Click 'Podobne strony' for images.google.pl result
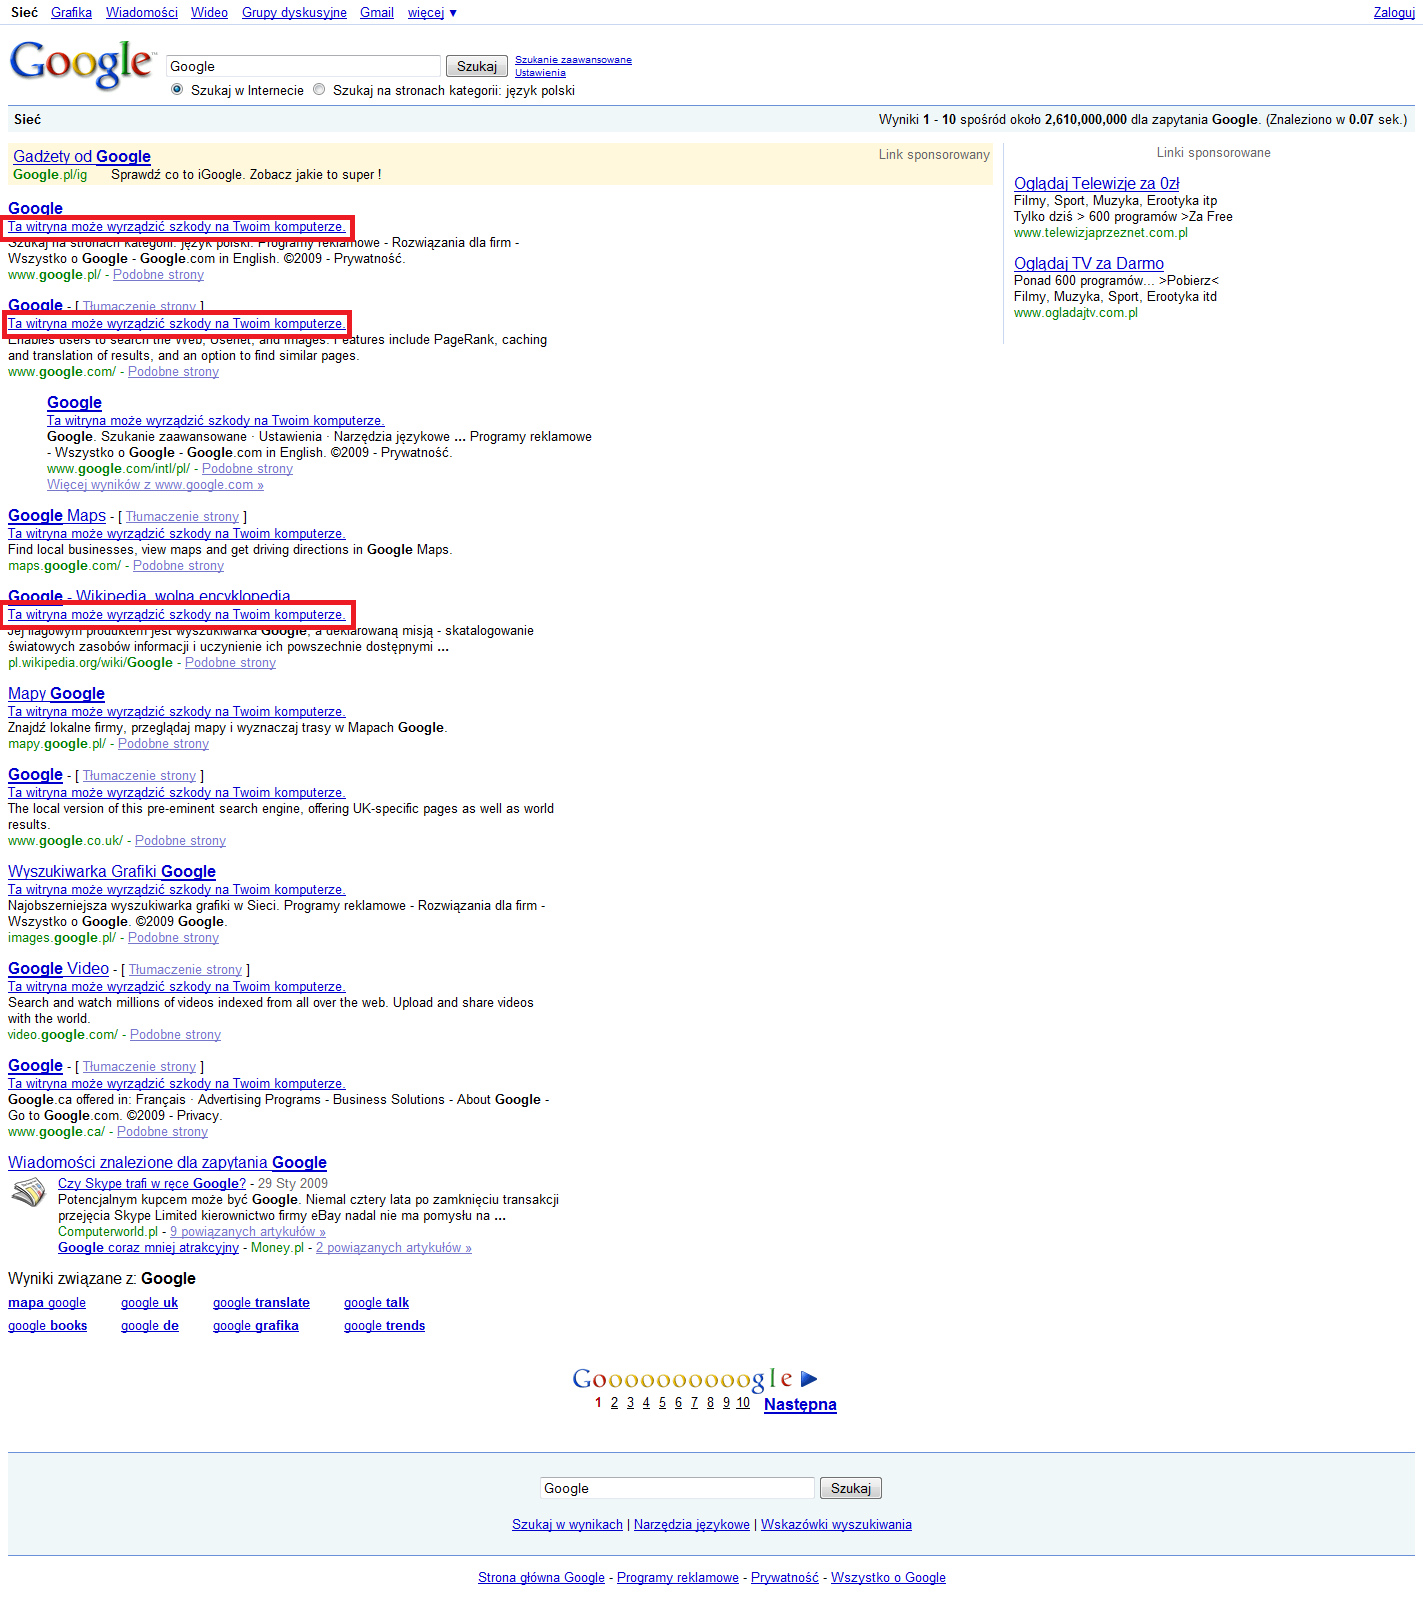 173,938
